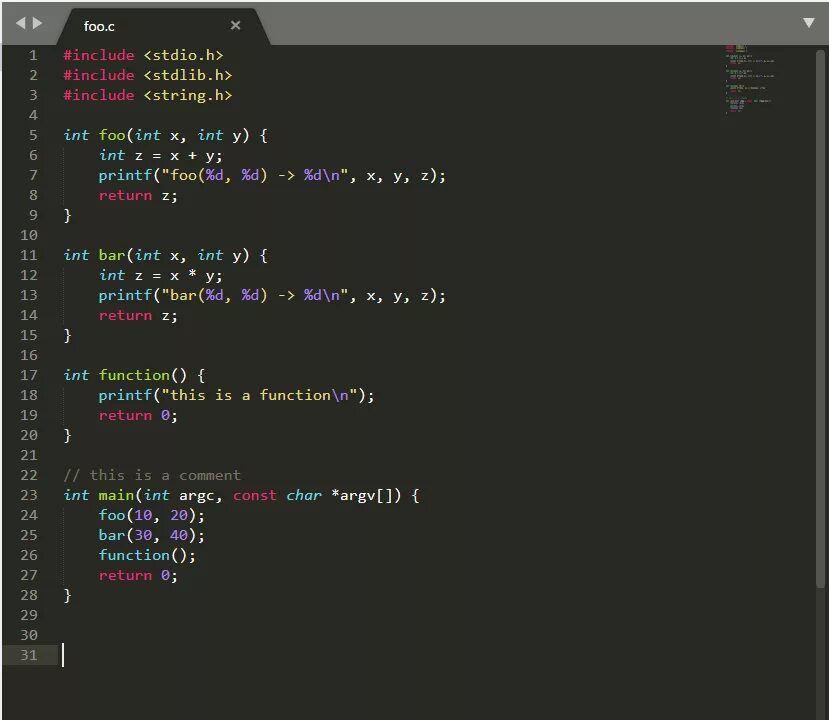Click closing brace on line 20
Screen dimensions: 829x720
click(67, 436)
